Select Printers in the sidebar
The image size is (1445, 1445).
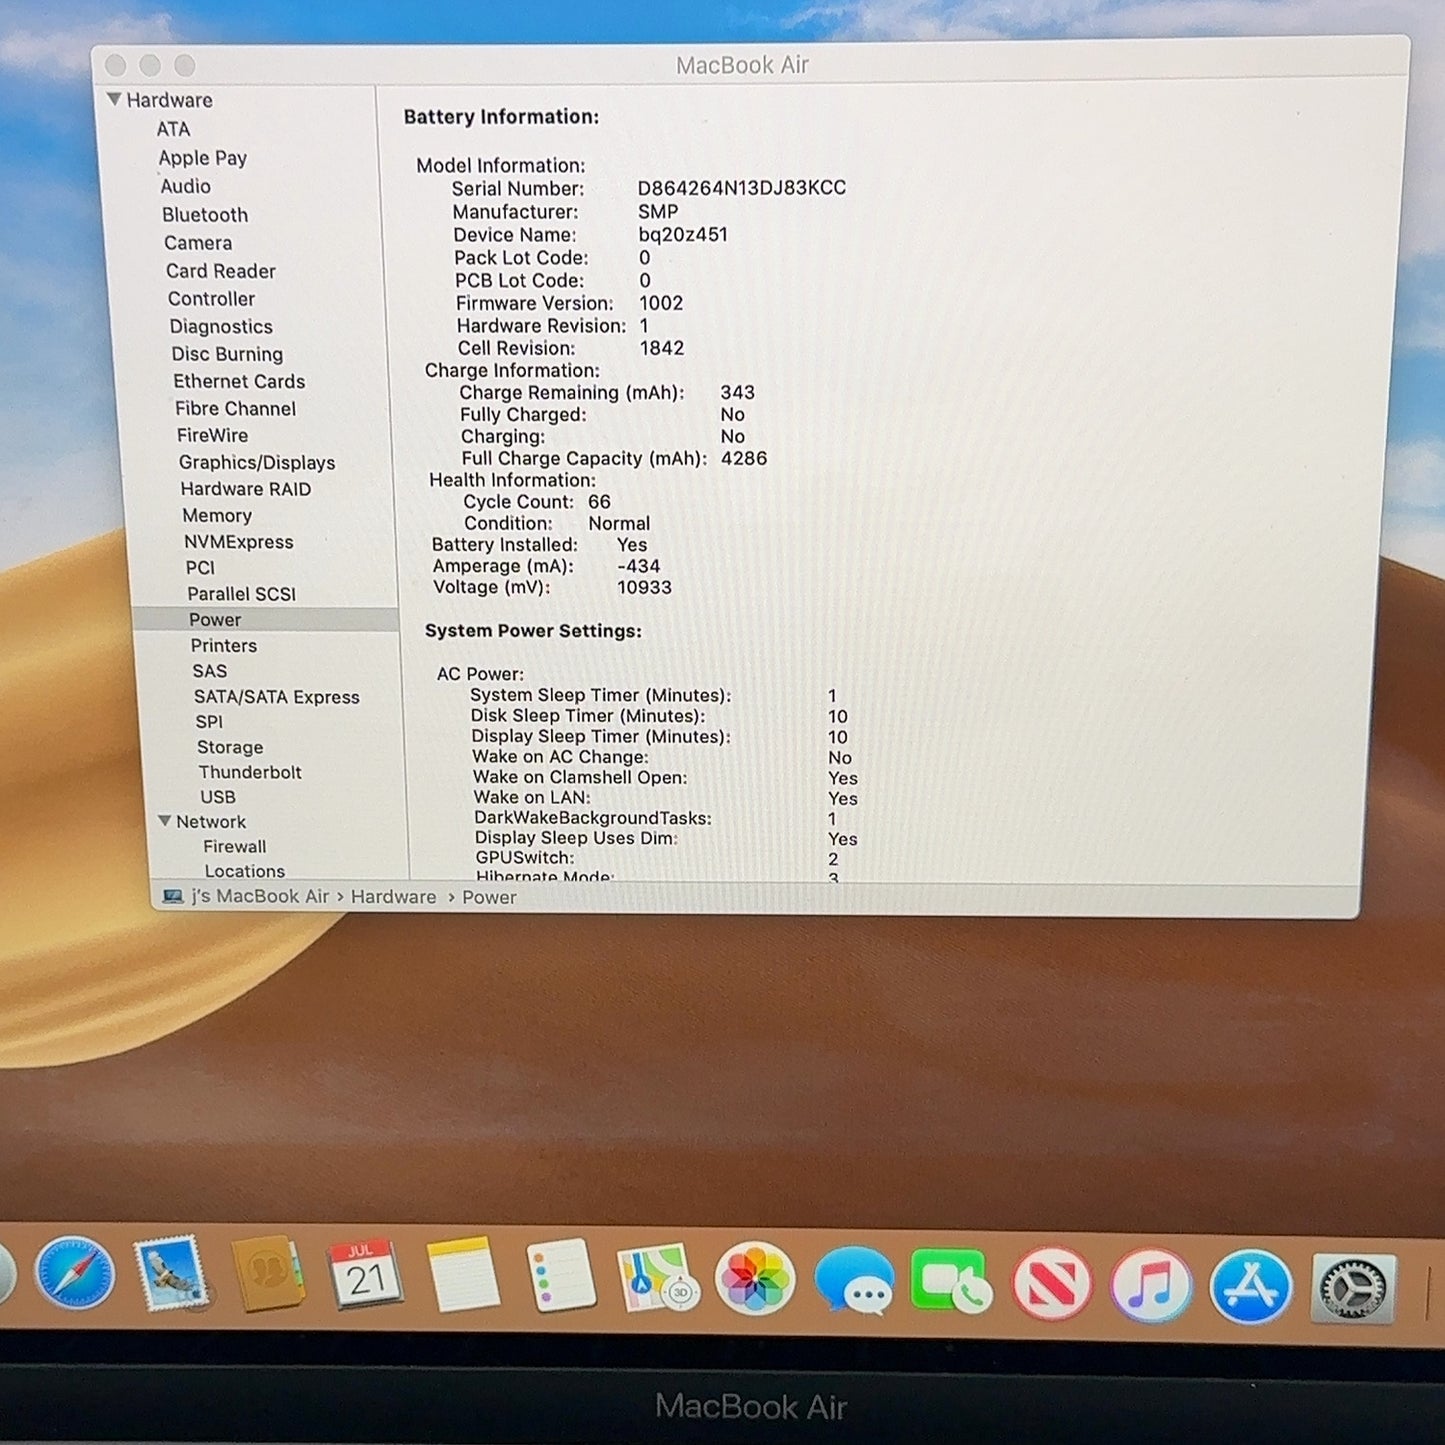coord(224,646)
